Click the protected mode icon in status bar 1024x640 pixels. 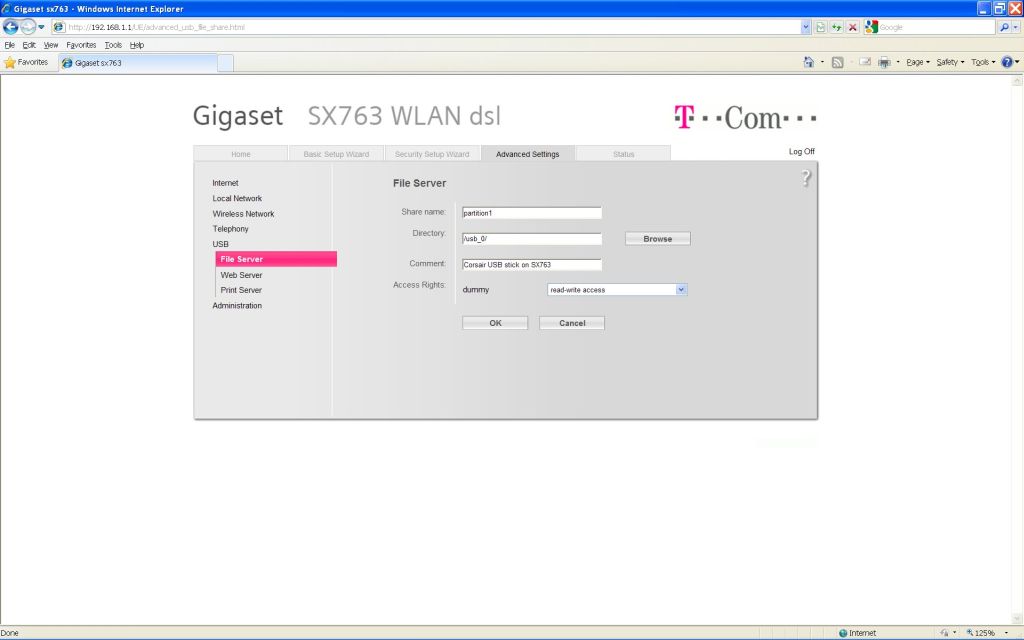[x=944, y=633]
